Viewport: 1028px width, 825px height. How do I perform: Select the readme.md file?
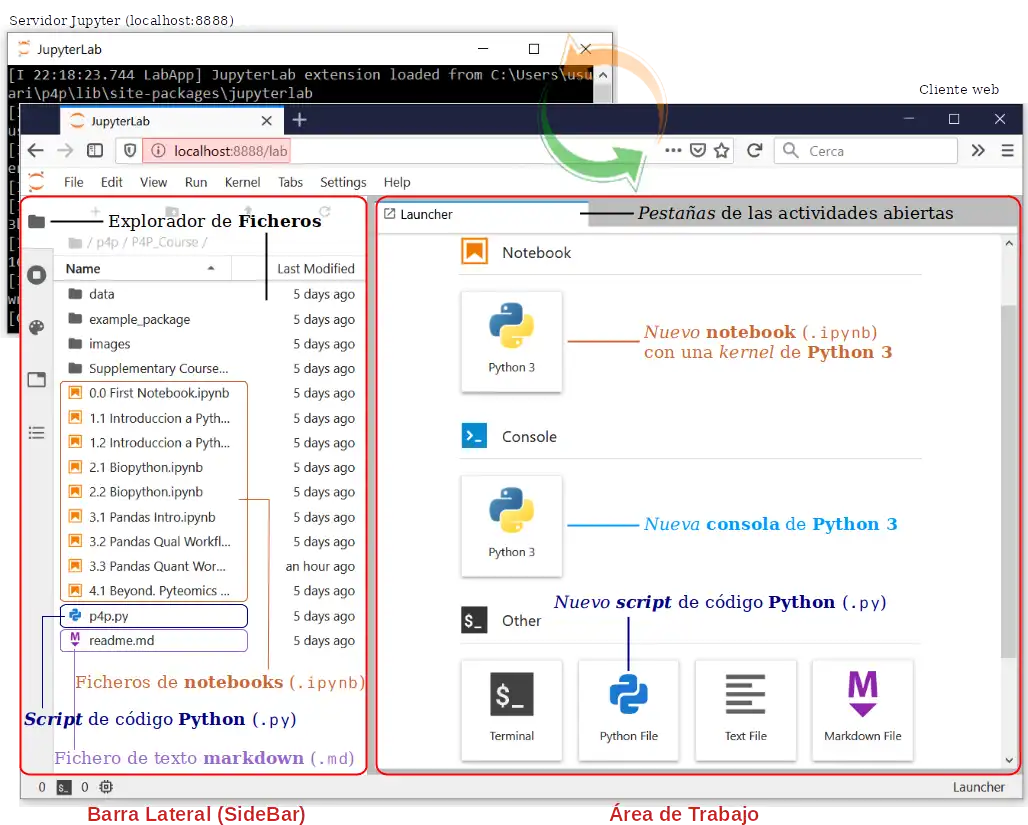pos(210,640)
